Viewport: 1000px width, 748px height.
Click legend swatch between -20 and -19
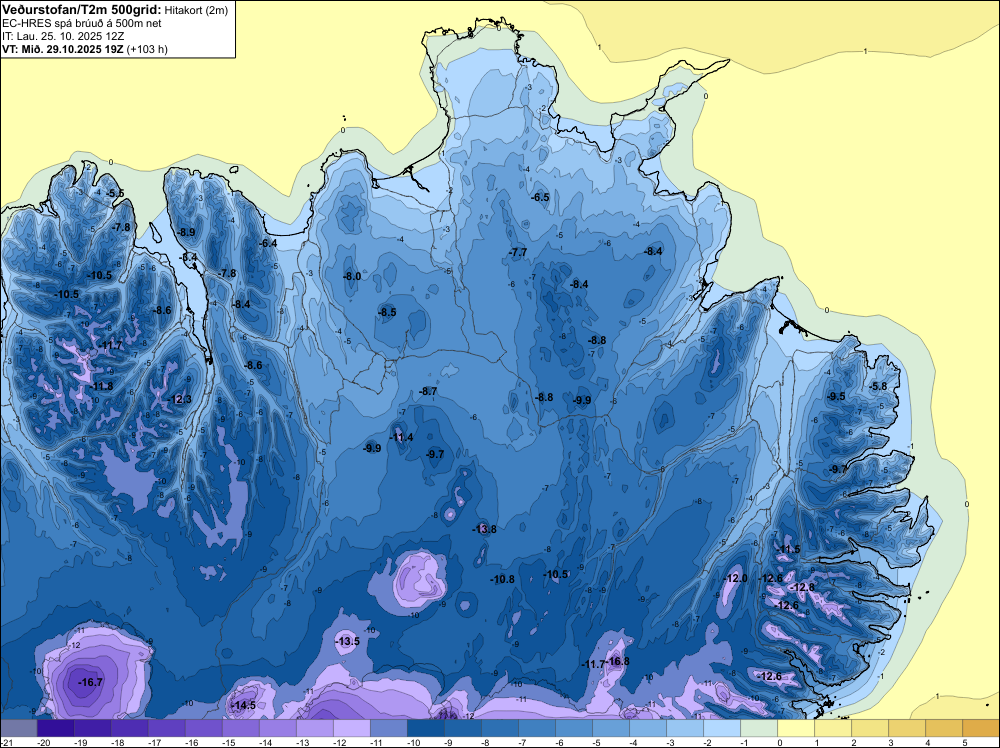(x=55, y=728)
